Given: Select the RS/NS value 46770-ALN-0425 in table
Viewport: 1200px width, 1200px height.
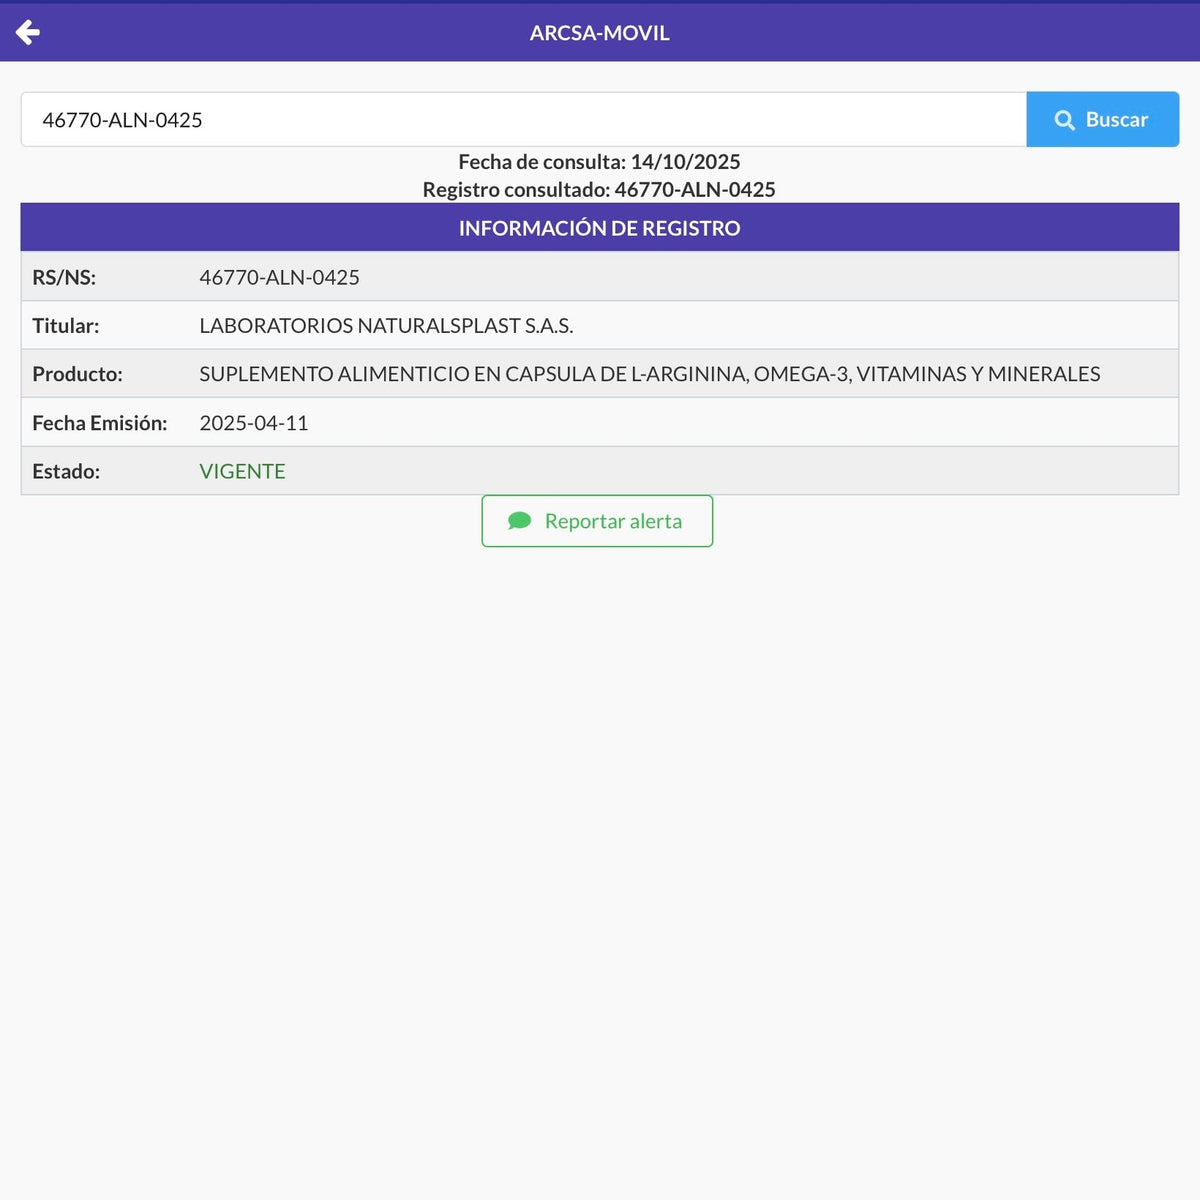Looking at the screenshot, I should 279,277.
